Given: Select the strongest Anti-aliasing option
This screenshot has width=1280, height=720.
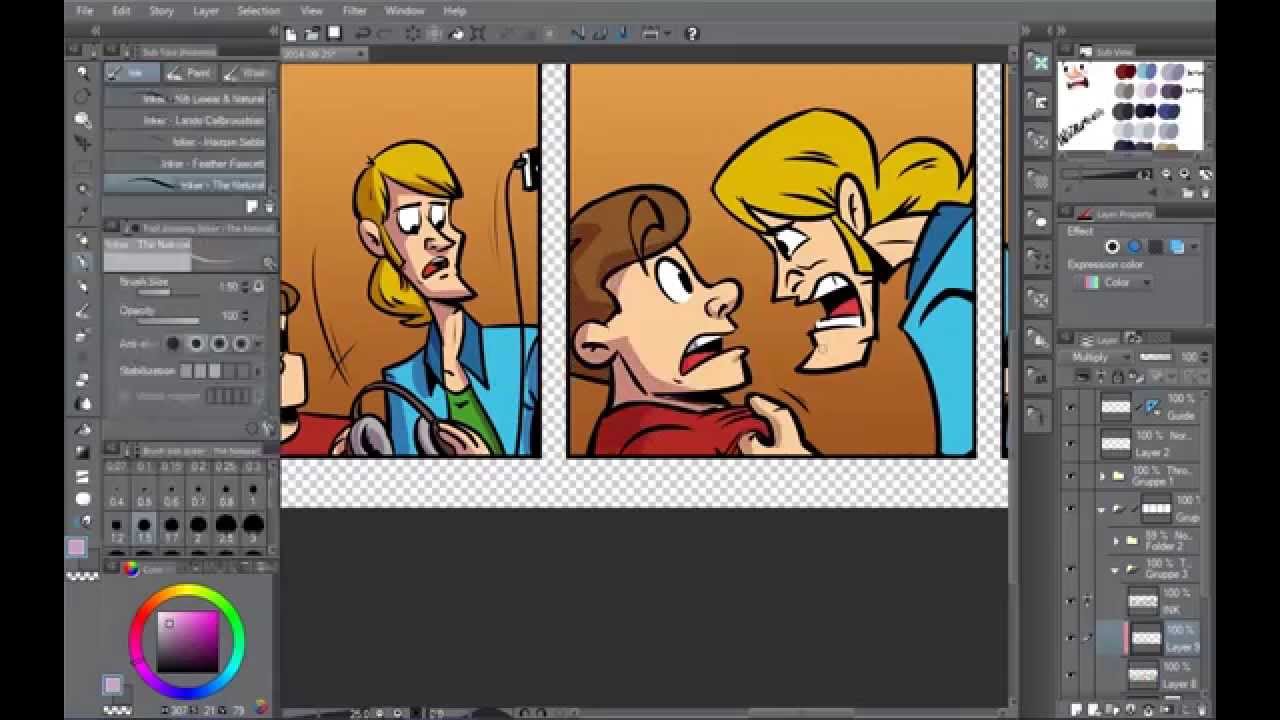Looking at the screenshot, I should [241, 343].
